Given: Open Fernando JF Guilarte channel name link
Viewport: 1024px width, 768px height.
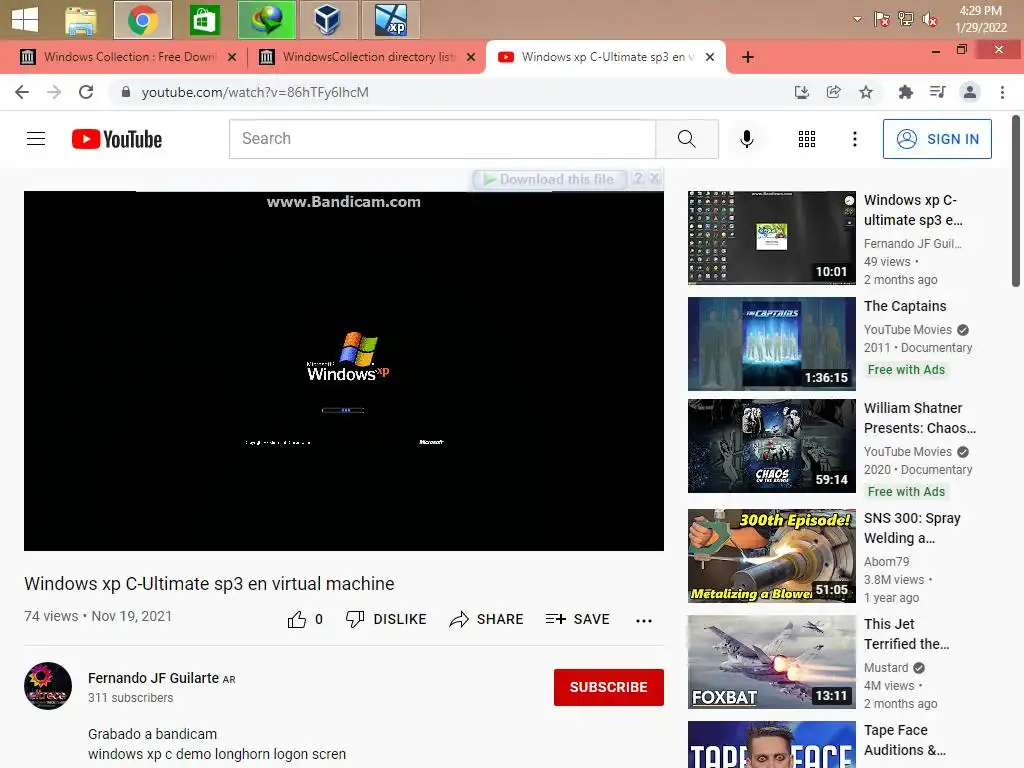Looking at the screenshot, I should coord(153,678).
